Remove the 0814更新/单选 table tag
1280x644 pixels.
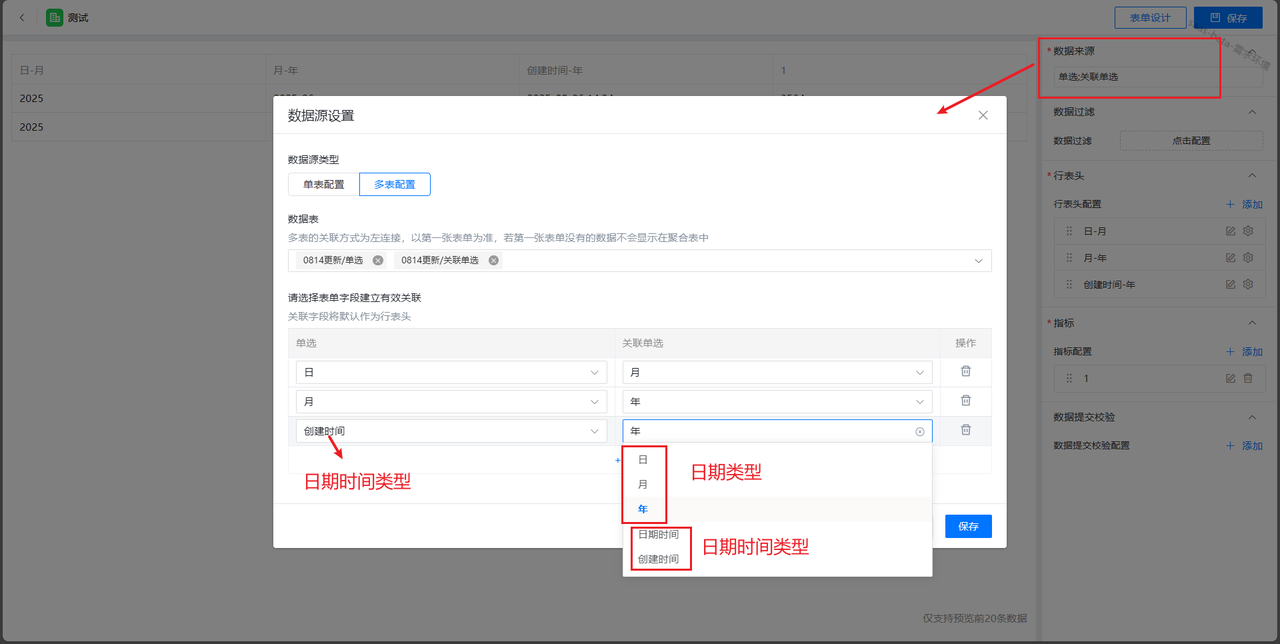[378, 260]
